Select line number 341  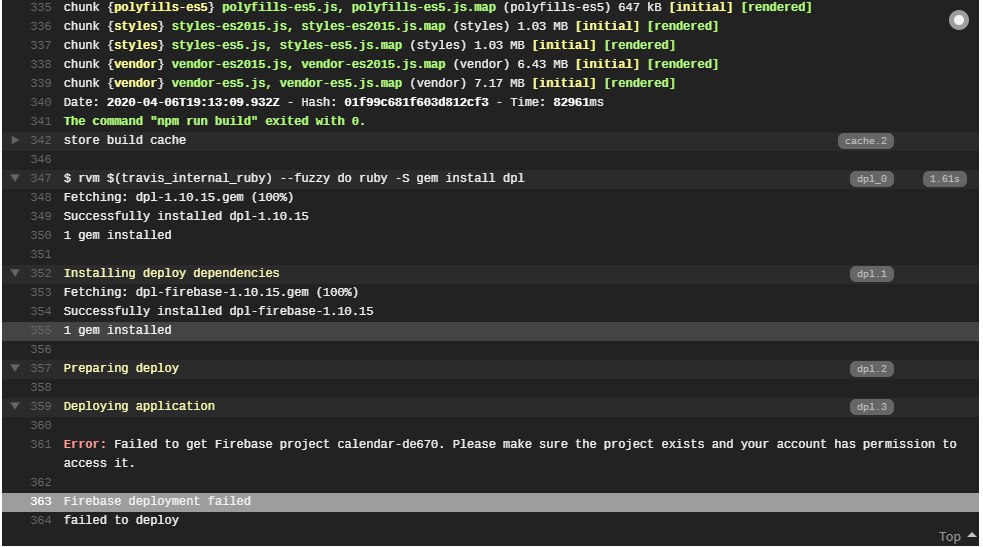tap(41, 121)
